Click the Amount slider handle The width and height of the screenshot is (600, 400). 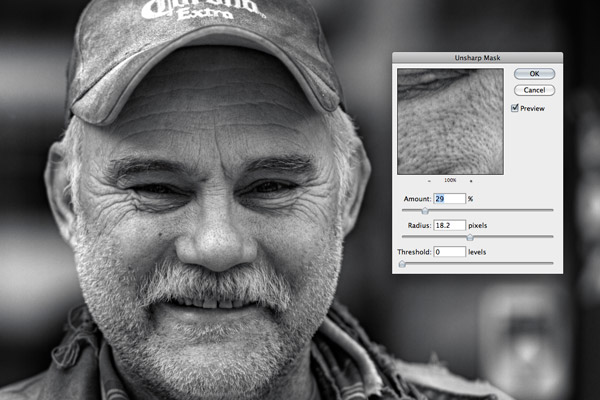425,211
